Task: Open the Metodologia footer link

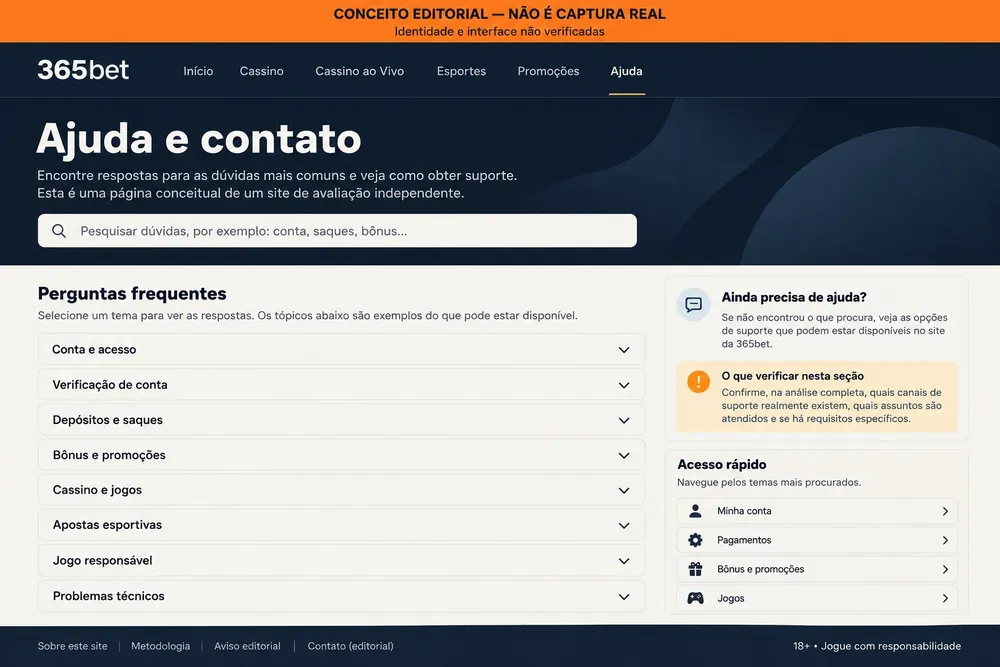Action: pos(161,646)
